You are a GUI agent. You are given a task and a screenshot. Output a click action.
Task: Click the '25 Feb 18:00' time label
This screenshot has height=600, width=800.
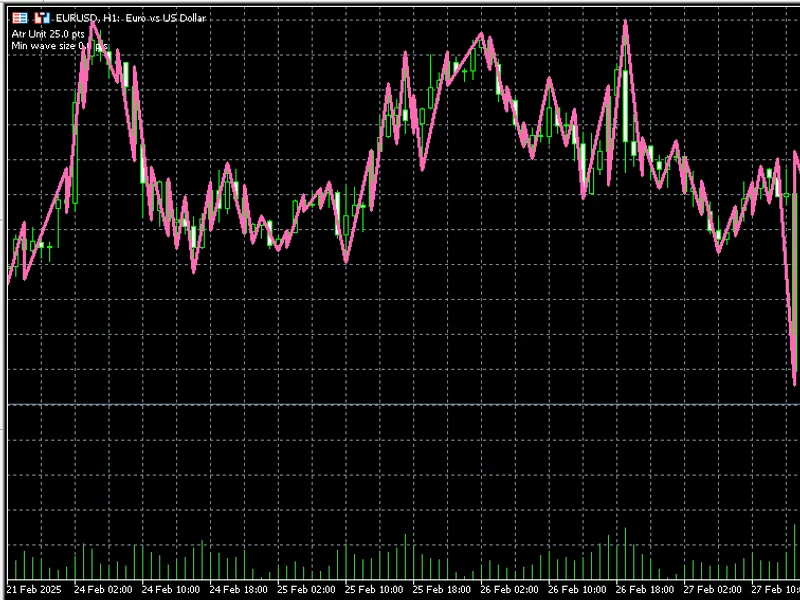click(x=442, y=589)
